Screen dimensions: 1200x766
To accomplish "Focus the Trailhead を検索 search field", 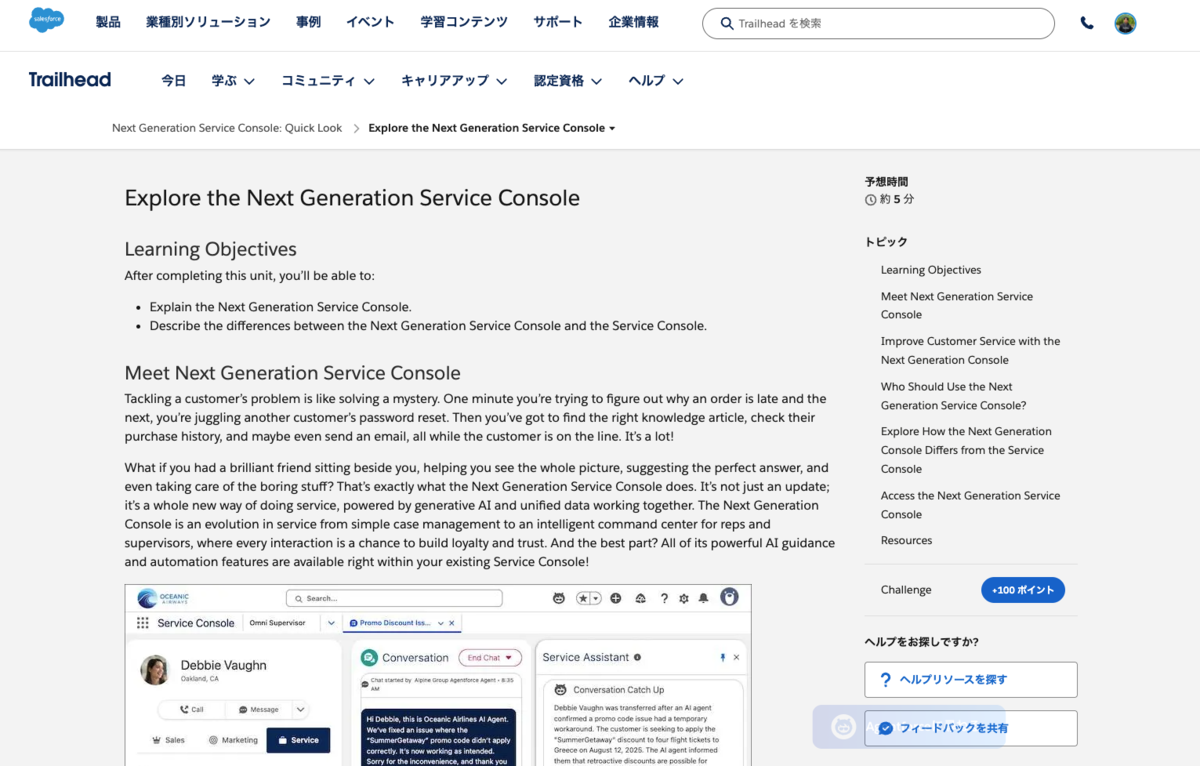I will [x=878, y=23].
